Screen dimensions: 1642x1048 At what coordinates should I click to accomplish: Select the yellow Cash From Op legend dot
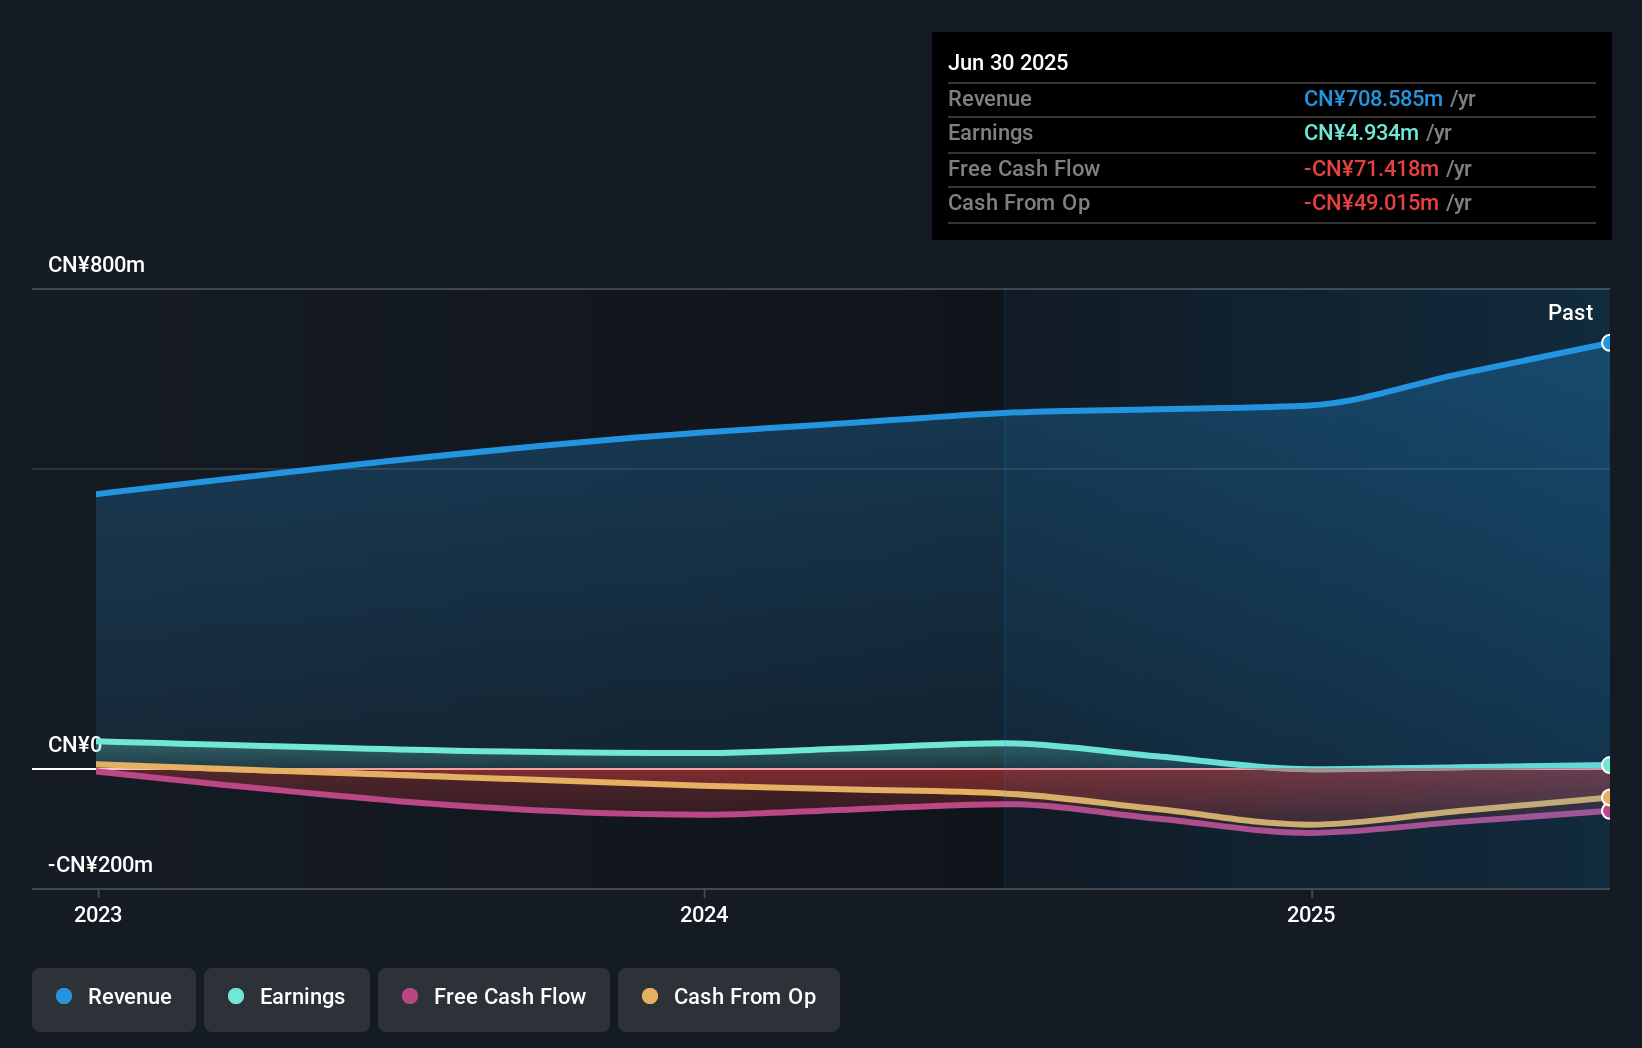[650, 996]
